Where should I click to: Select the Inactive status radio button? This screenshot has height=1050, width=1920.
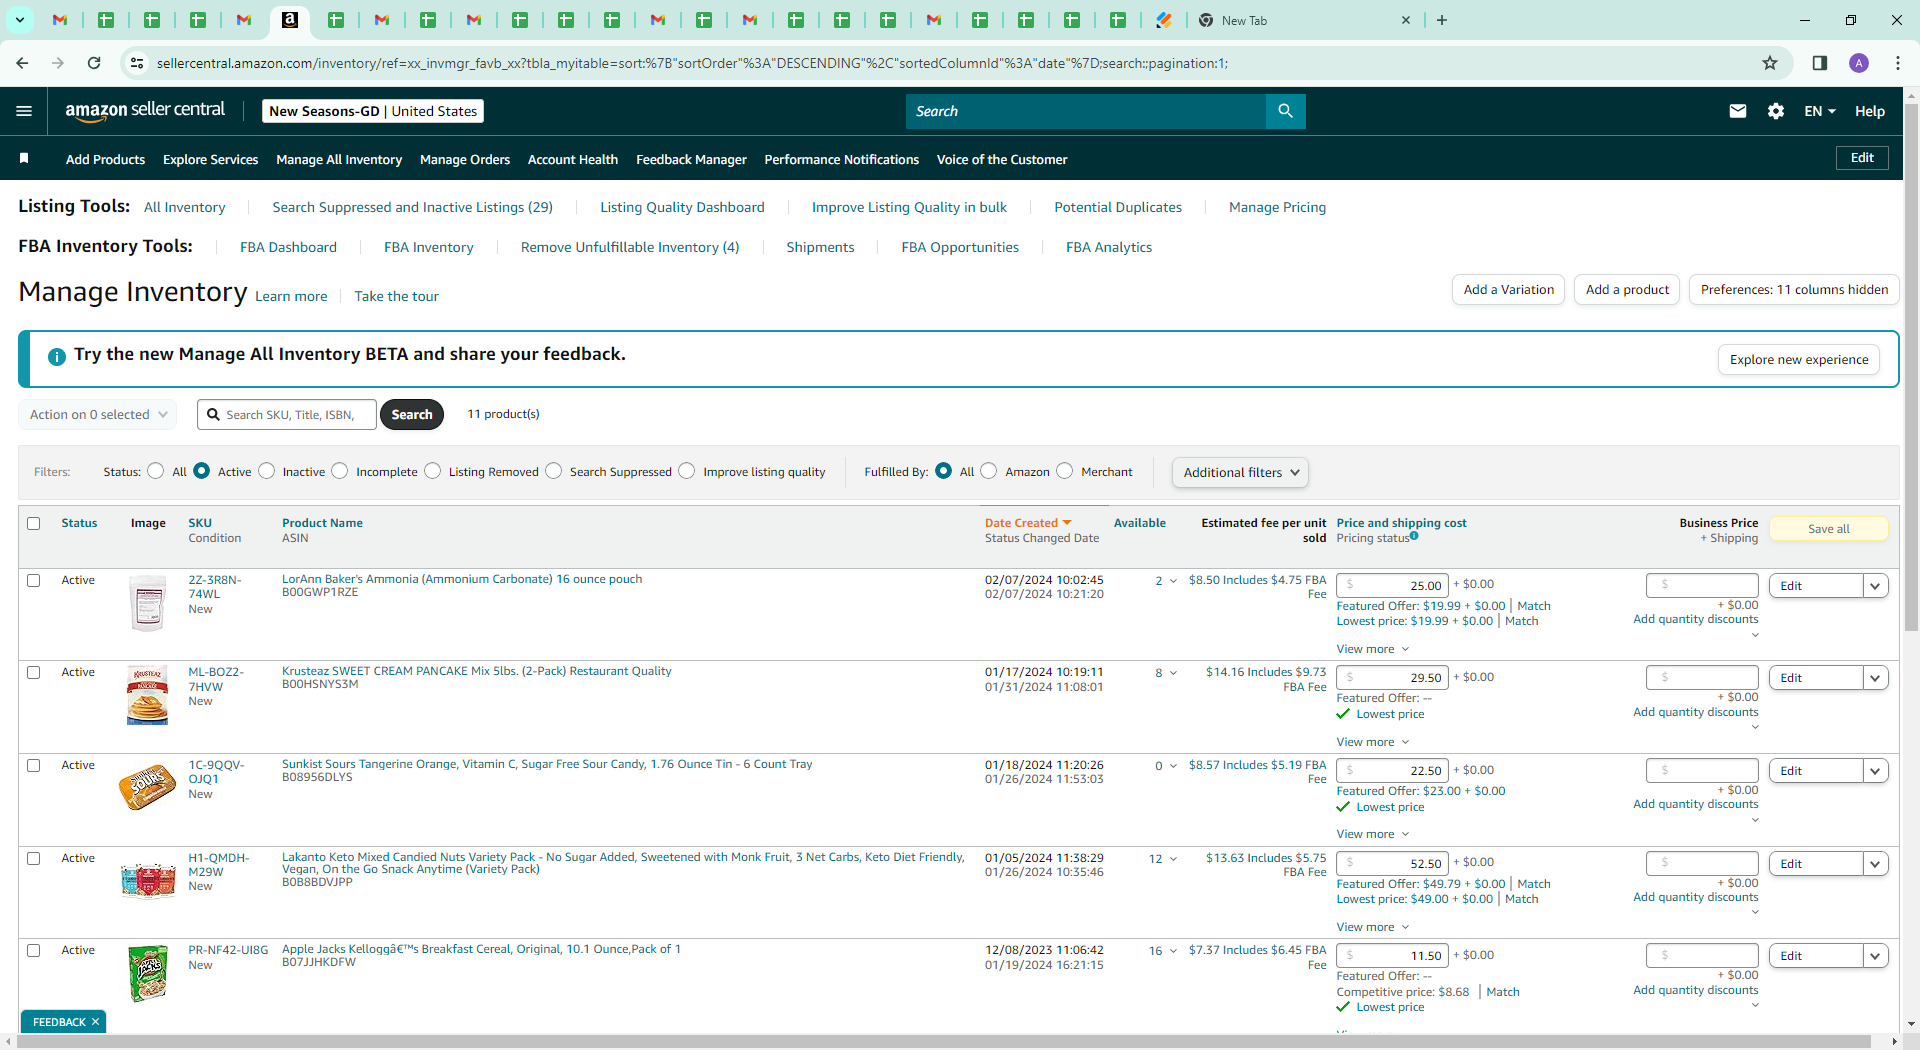click(266, 471)
